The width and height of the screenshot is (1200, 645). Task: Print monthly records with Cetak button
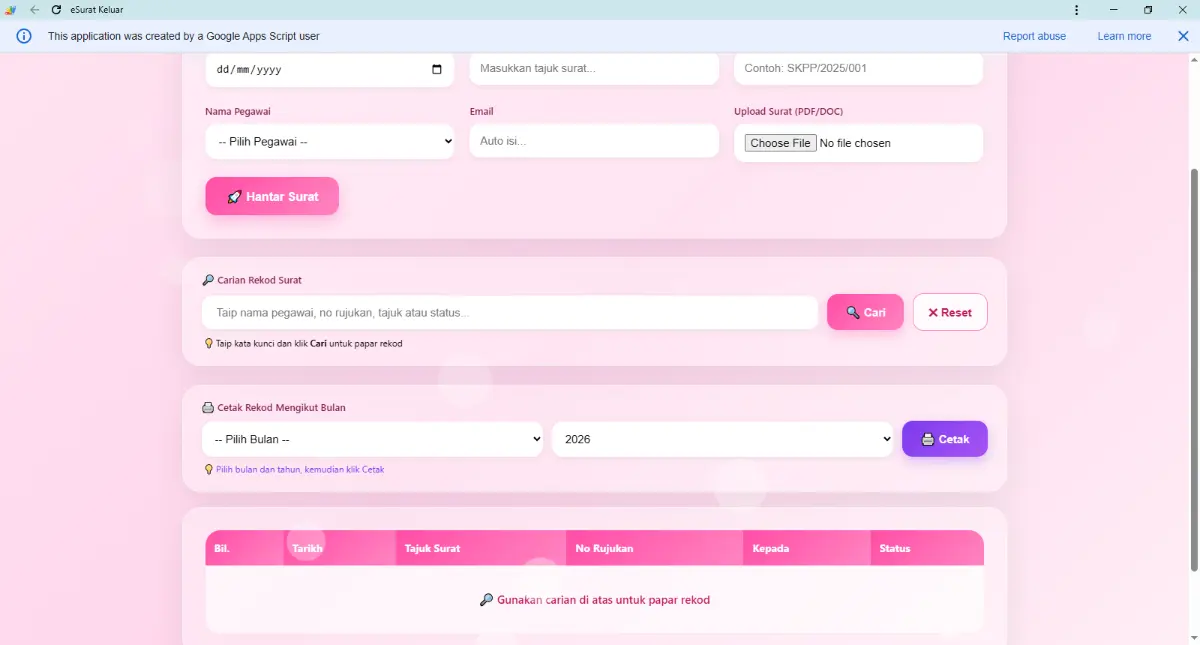point(945,439)
